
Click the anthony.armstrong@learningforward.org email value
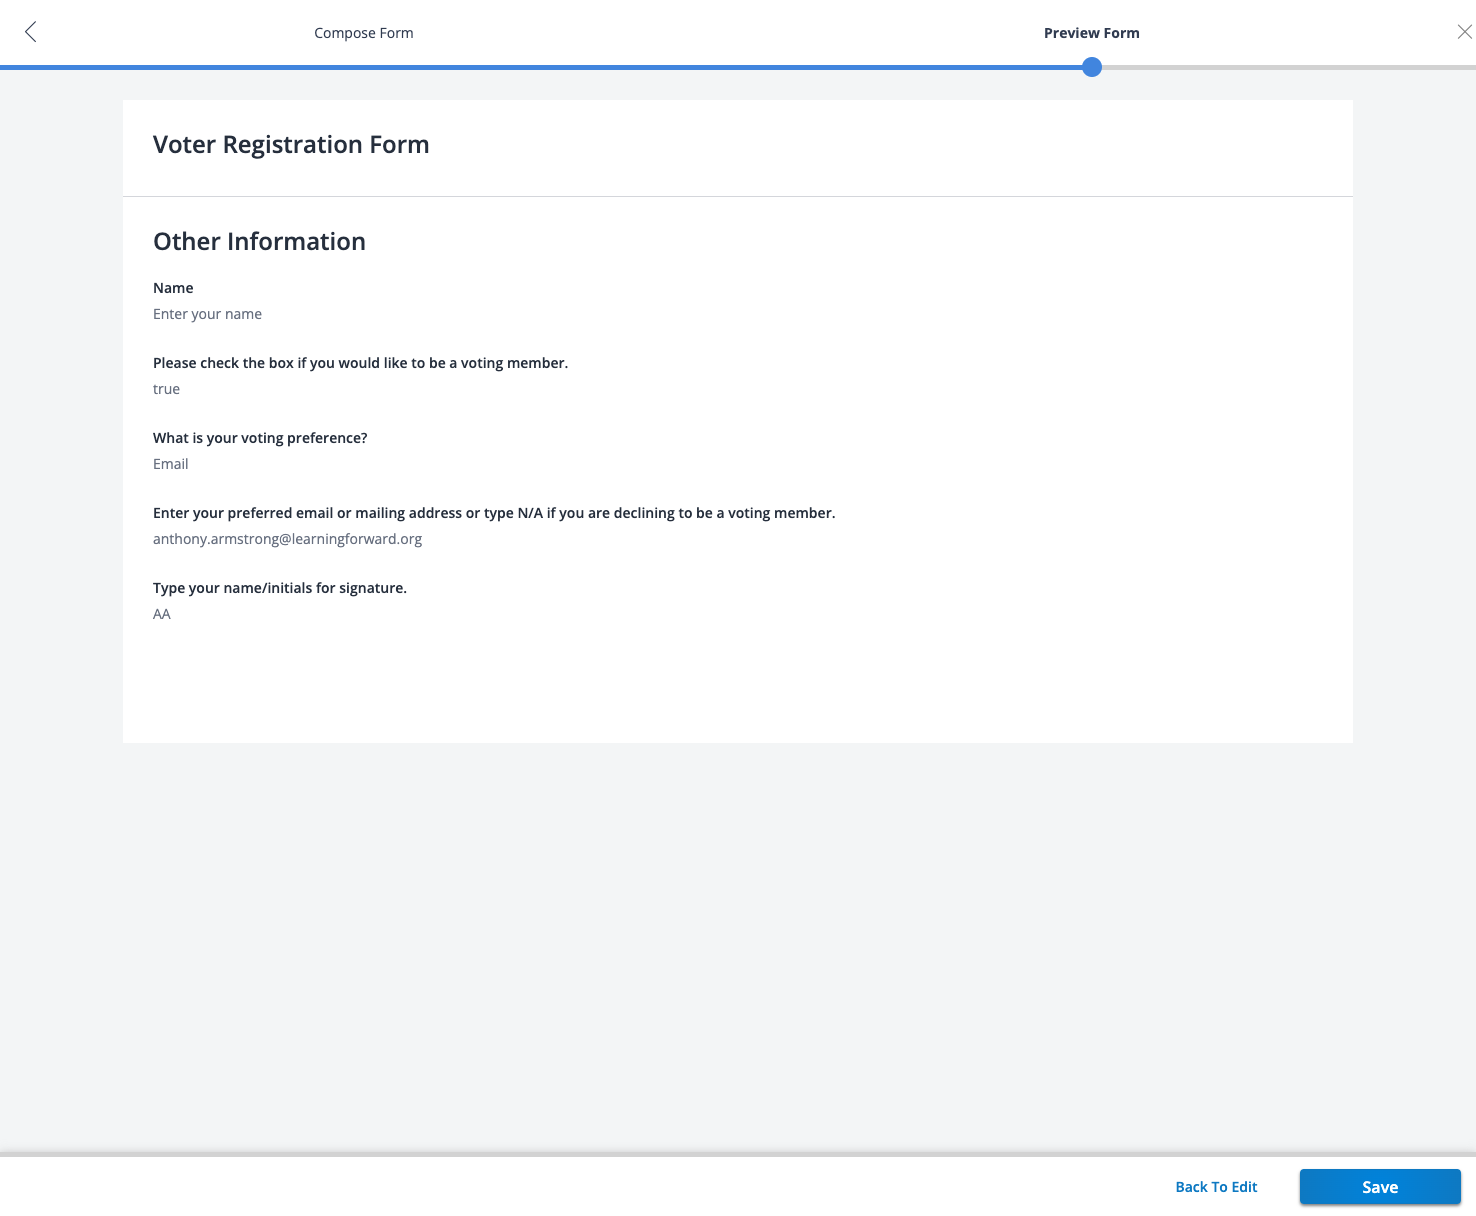pos(287,539)
